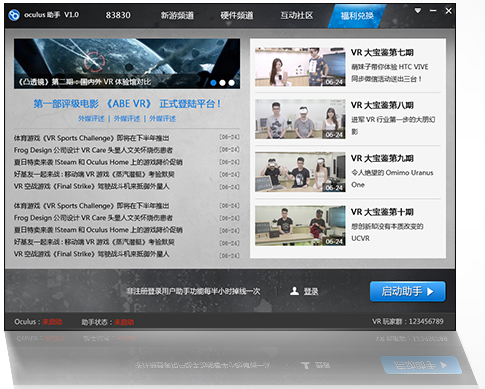Open the 《ABE VR》 headline link
Image resolution: width=485 pixels, height=389 pixels.
click(127, 104)
